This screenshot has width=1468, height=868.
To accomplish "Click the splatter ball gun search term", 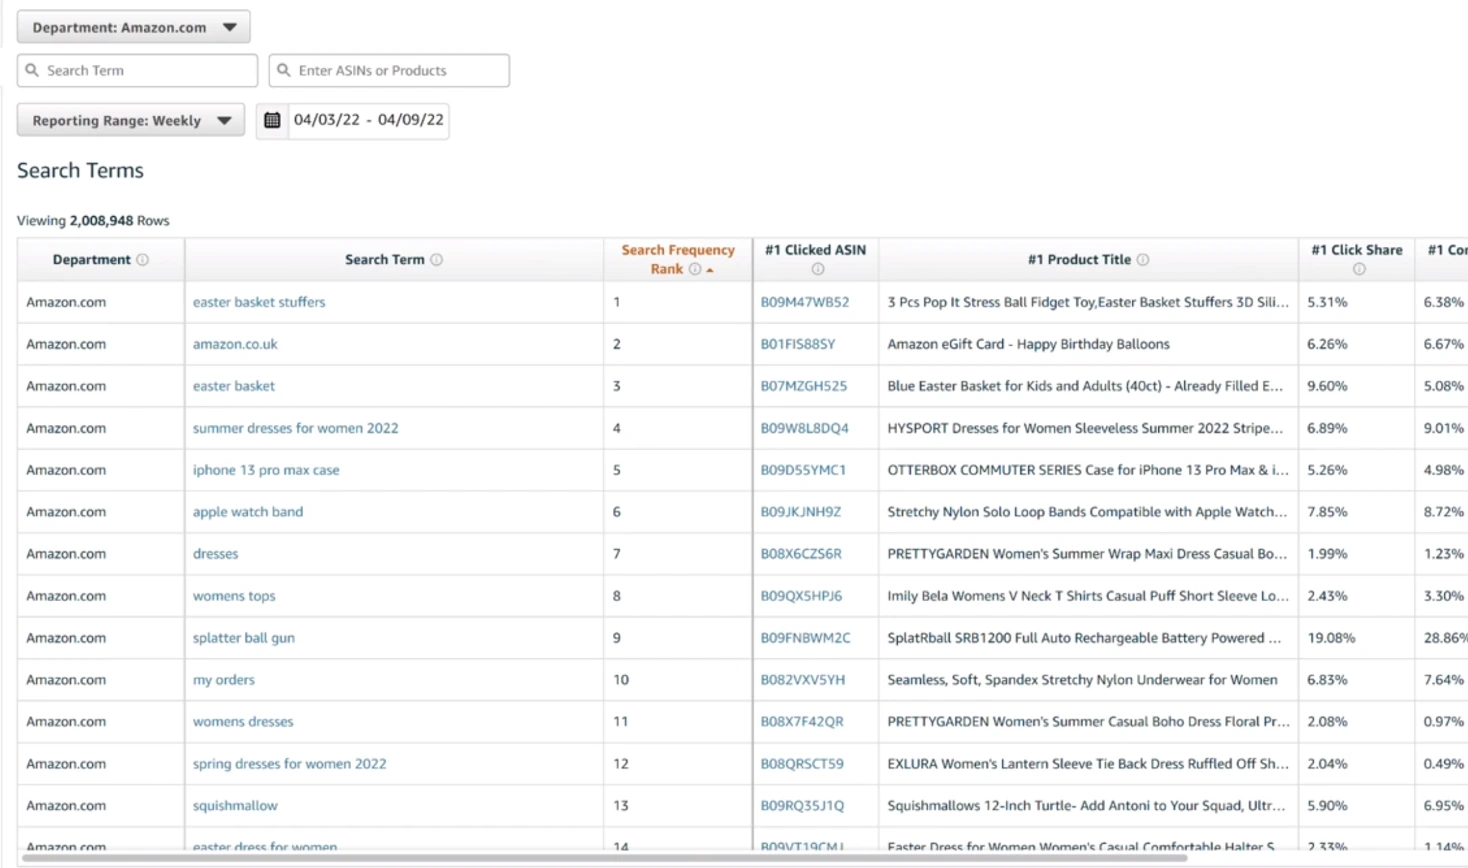I will [x=244, y=638].
